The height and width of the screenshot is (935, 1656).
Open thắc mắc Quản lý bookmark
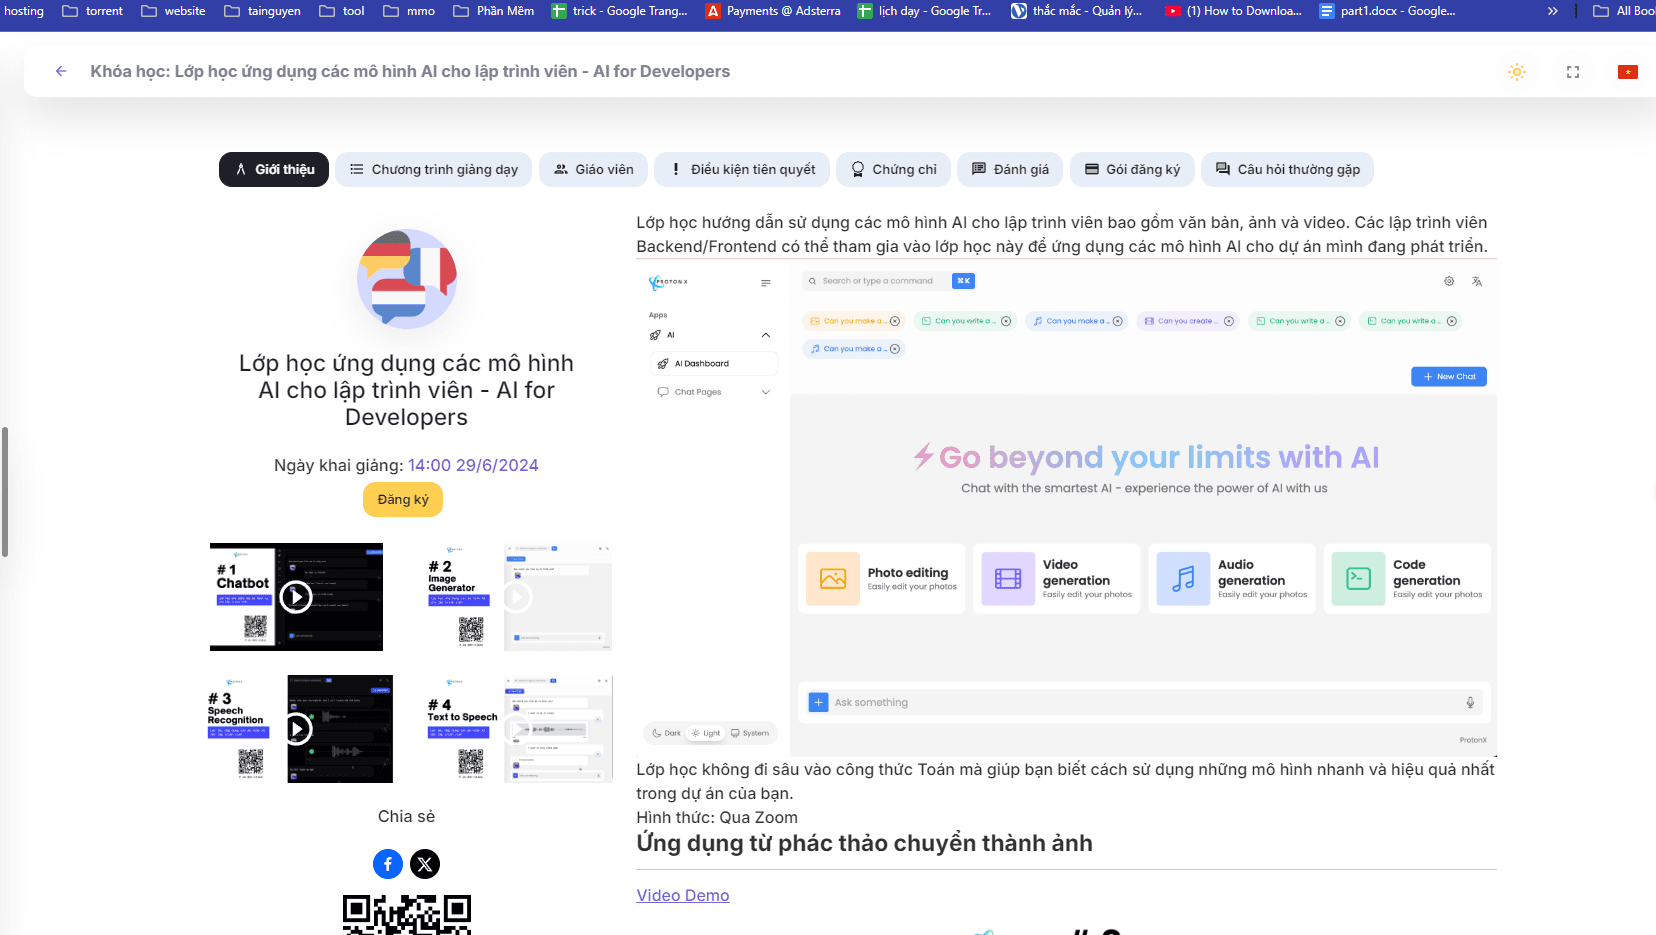[1077, 11]
